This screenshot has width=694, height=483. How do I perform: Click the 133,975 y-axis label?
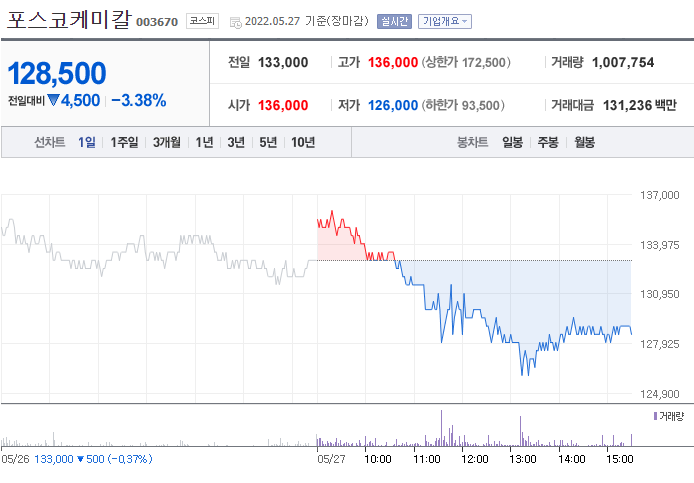[659, 245]
